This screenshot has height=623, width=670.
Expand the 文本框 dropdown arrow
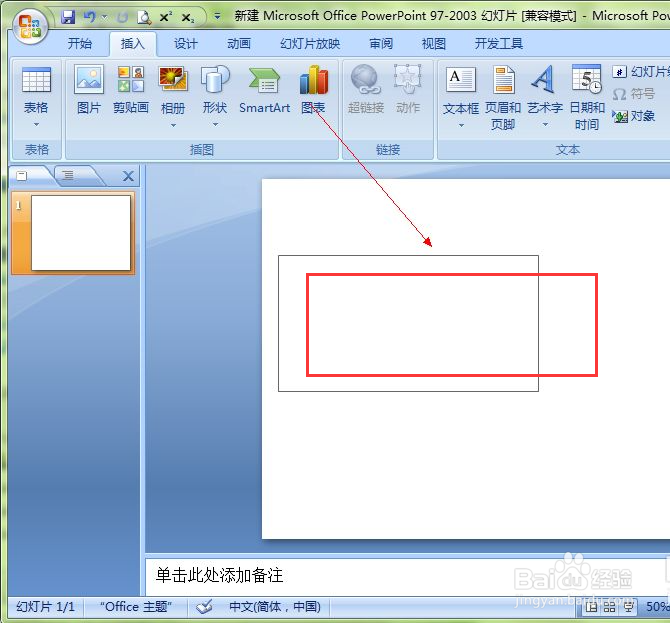click(461, 126)
